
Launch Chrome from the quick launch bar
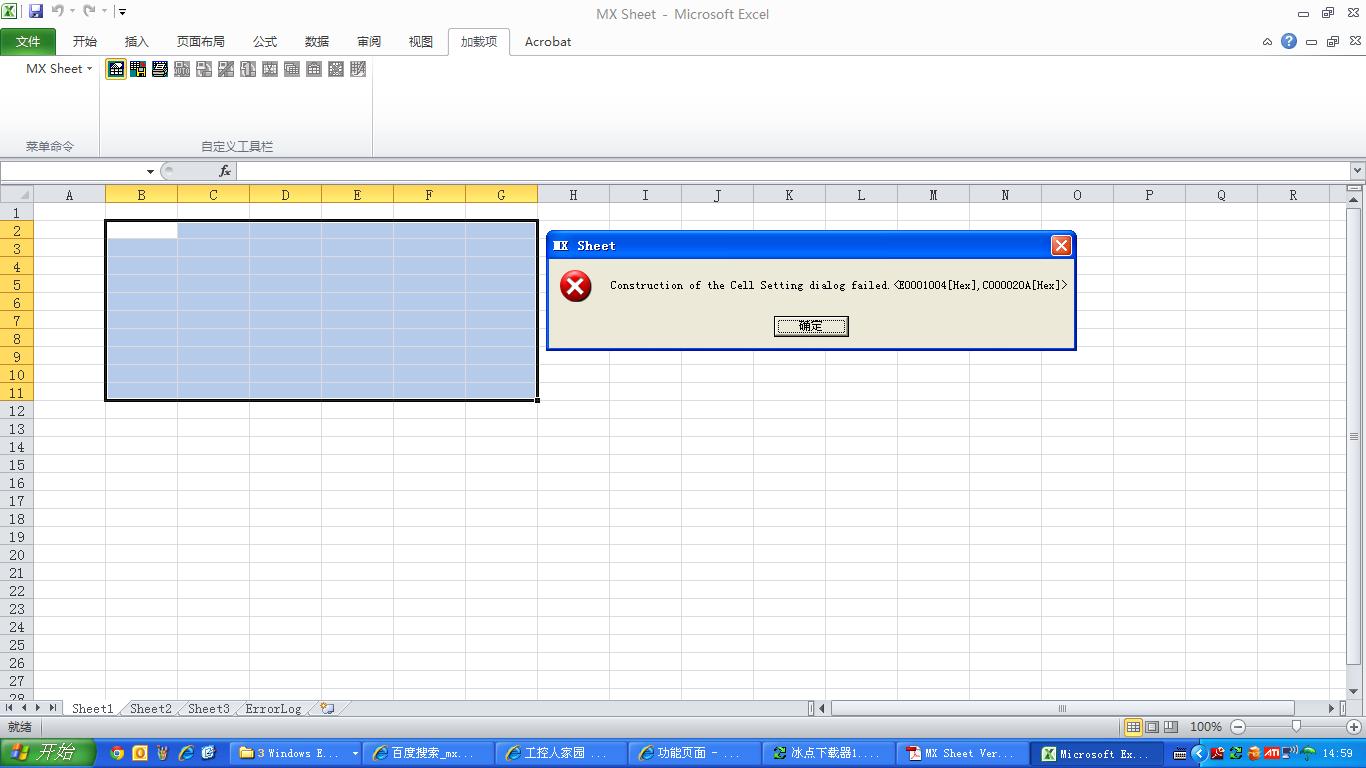(x=117, y=753)
